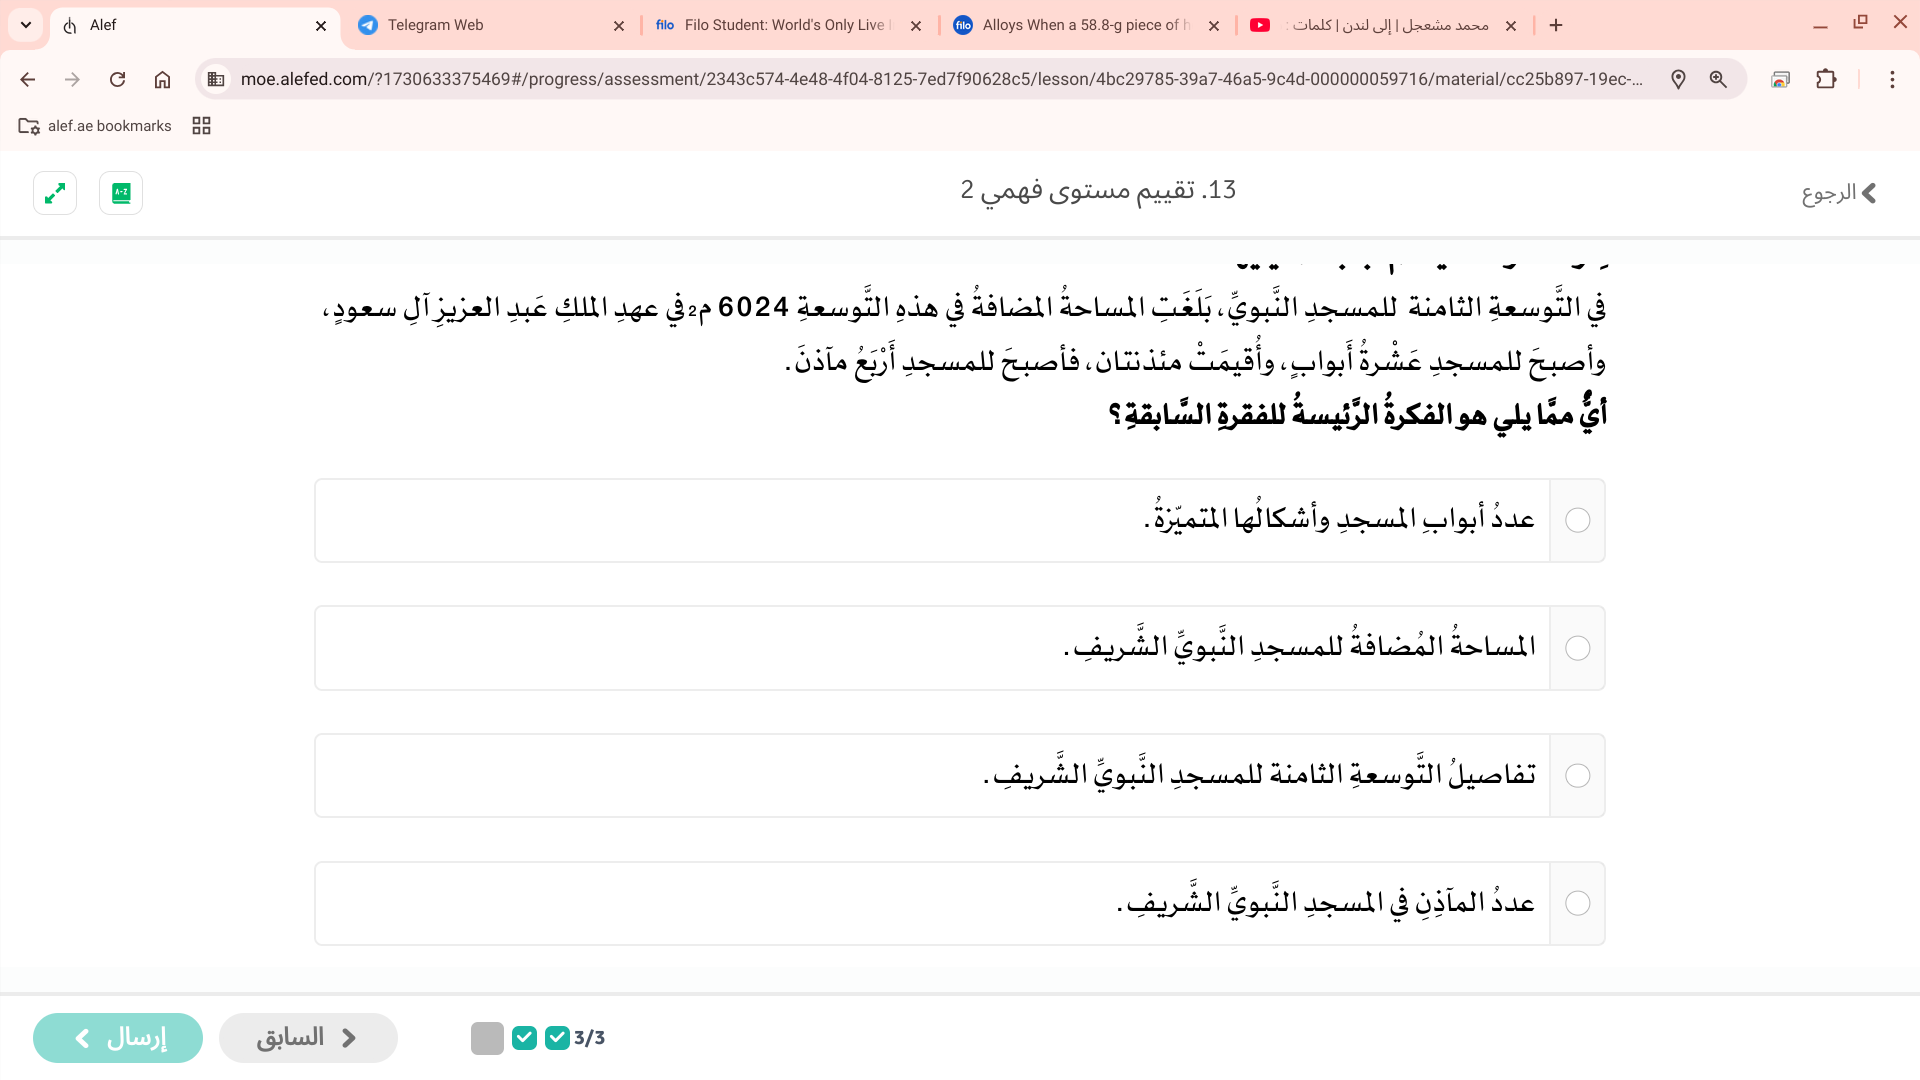Select answer about number of minarets
Viewport: 1920px width, 1080px height.
pyautogui.click(x=1577, y=903)
